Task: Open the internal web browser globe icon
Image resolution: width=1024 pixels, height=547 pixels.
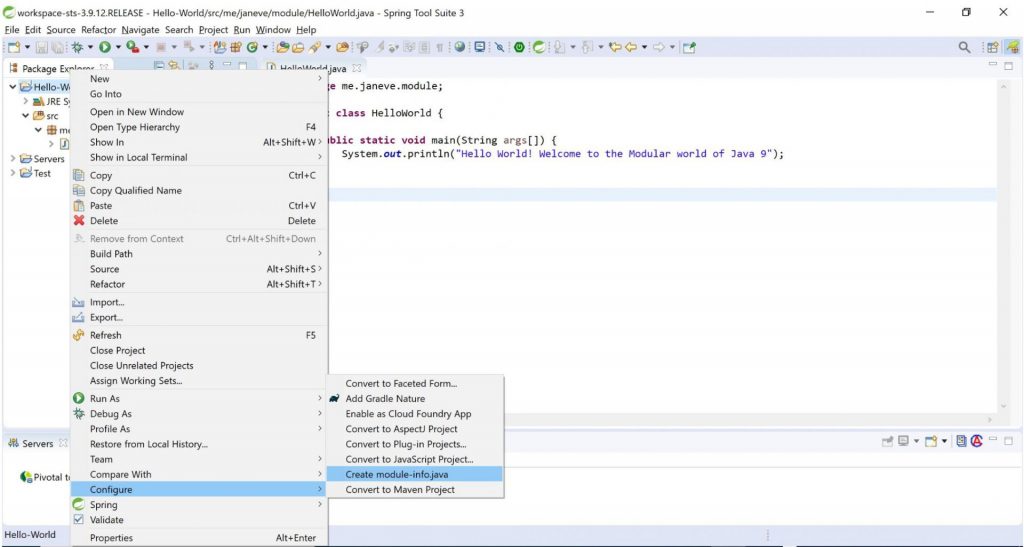Action: click(460, 47)
